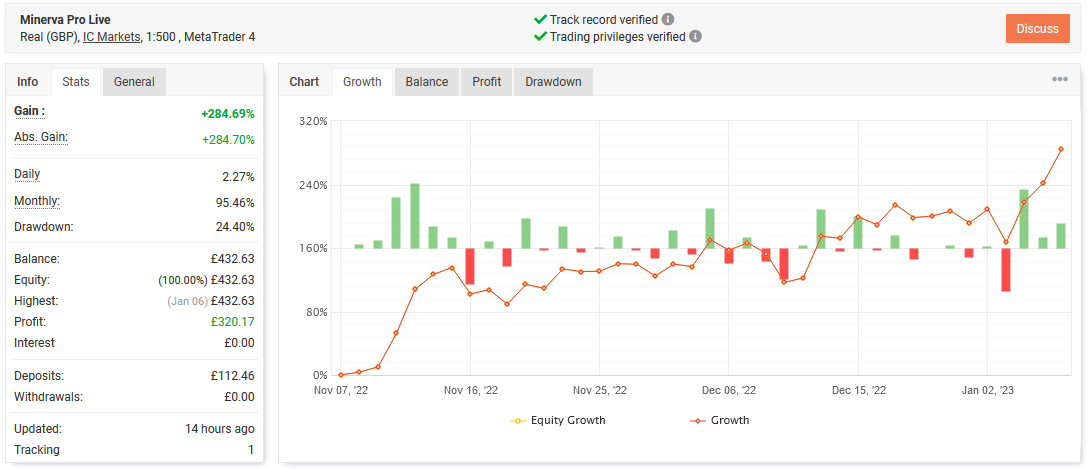The image size is (1088, 469).
Task: Show the Balance chart tab
Action: 427,82
